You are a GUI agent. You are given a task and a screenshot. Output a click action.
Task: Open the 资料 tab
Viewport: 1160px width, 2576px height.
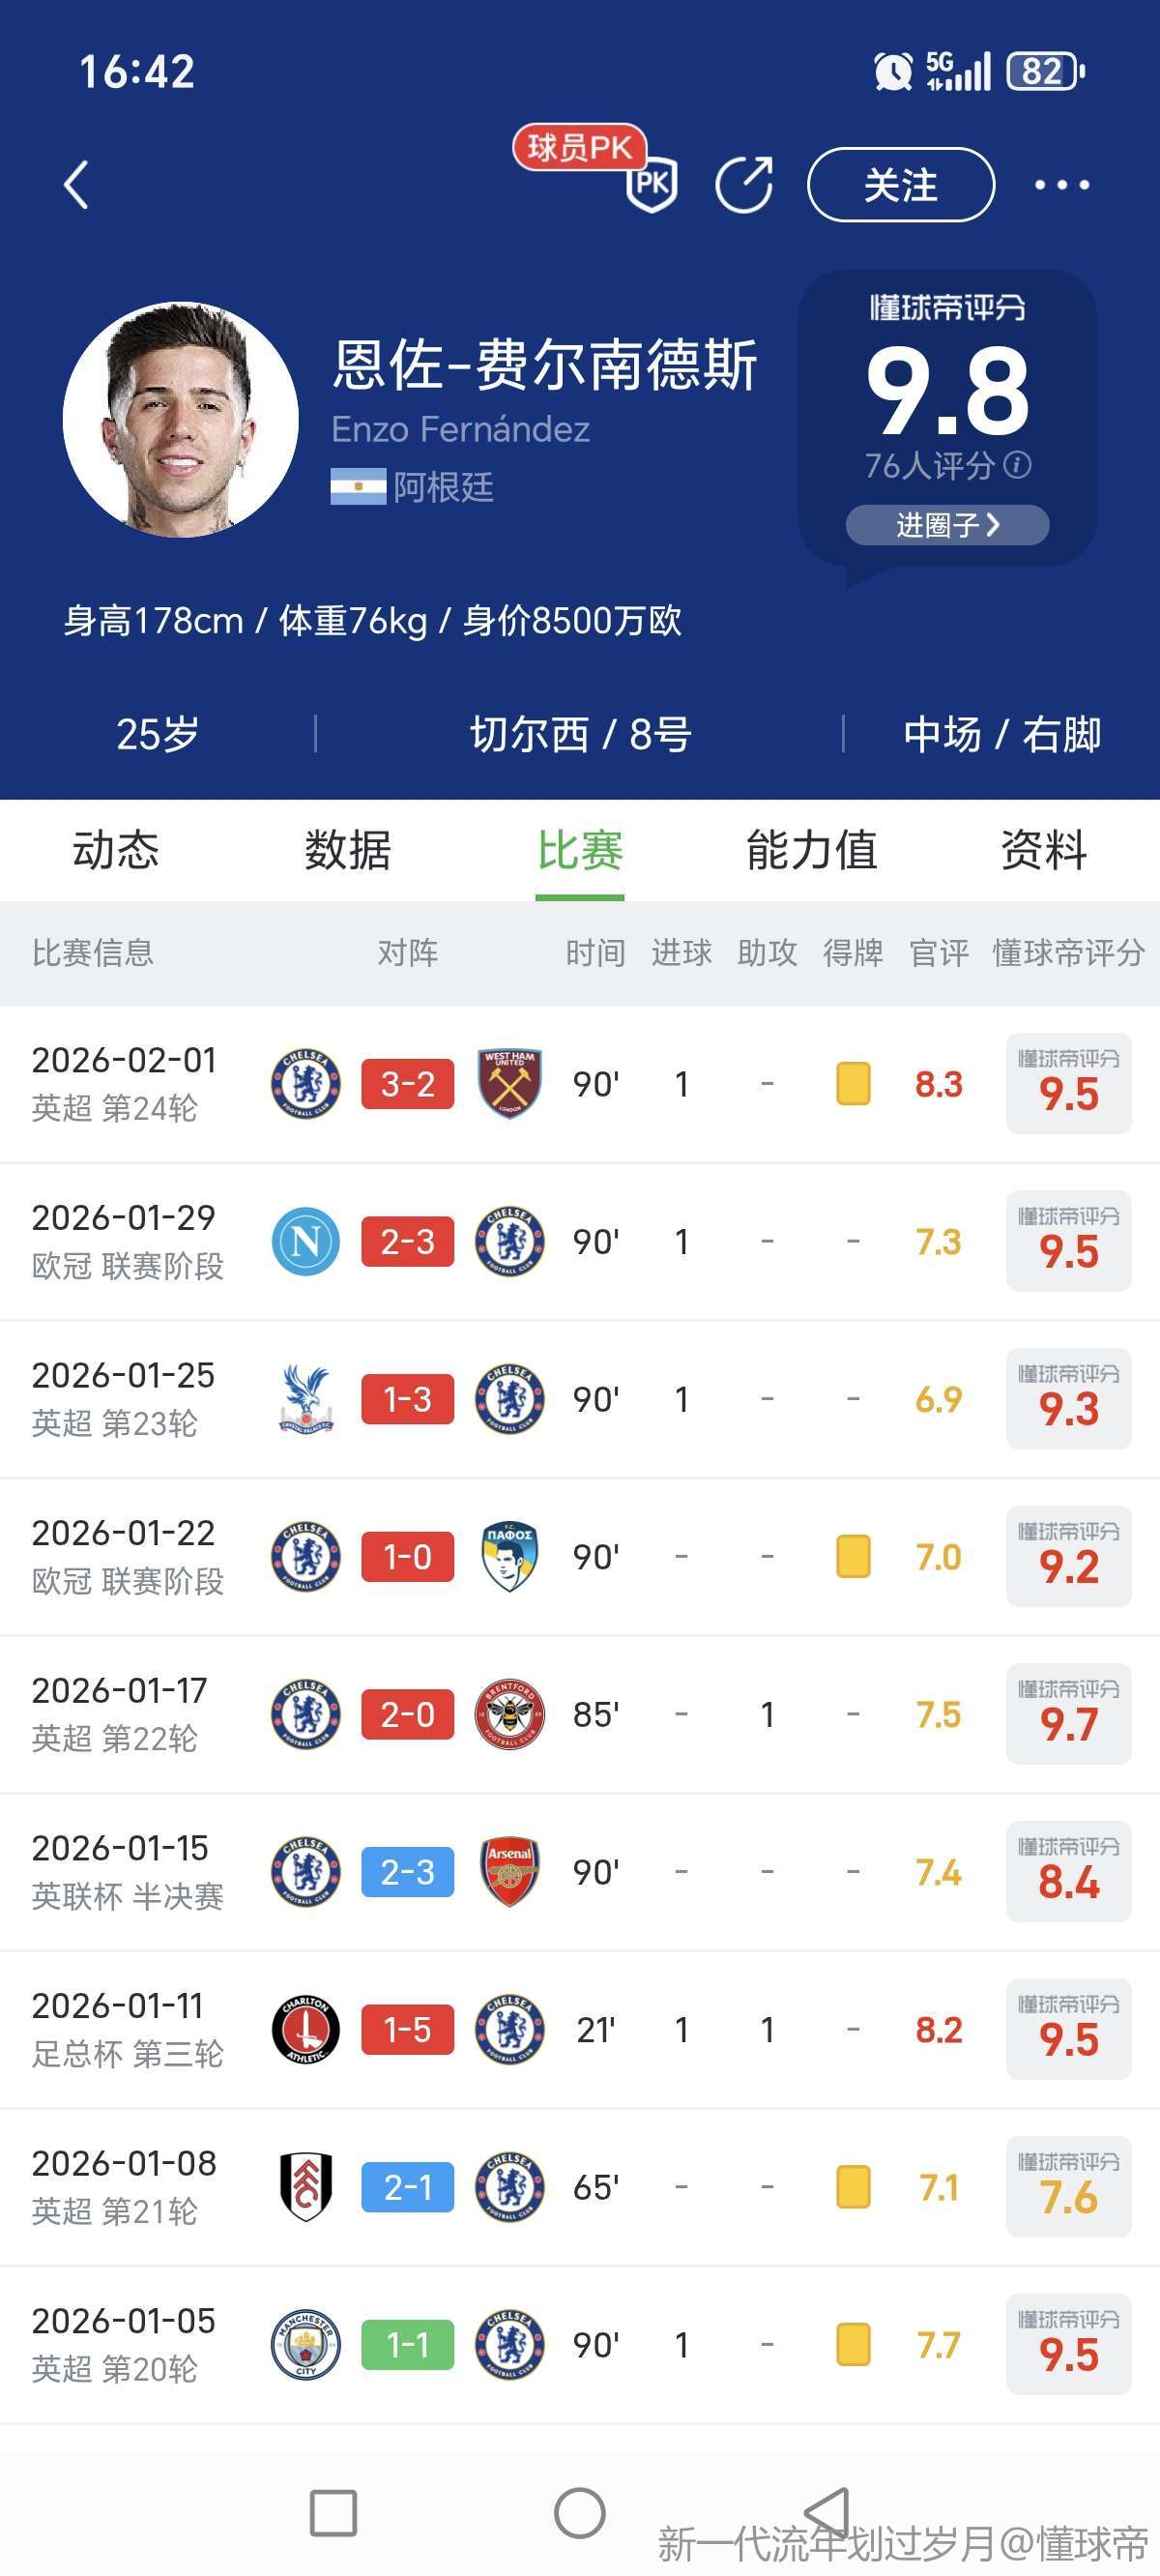click(x=1043, y=851)
